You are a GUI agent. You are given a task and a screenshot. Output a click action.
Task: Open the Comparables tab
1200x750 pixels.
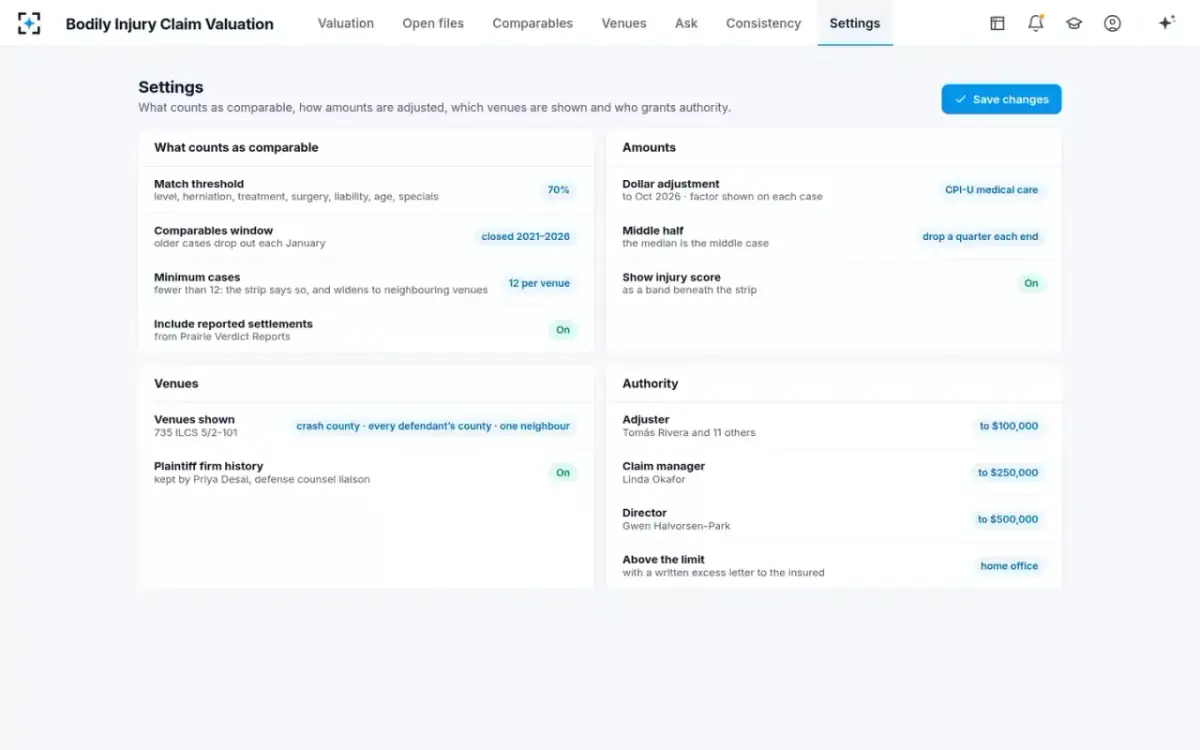533,23
